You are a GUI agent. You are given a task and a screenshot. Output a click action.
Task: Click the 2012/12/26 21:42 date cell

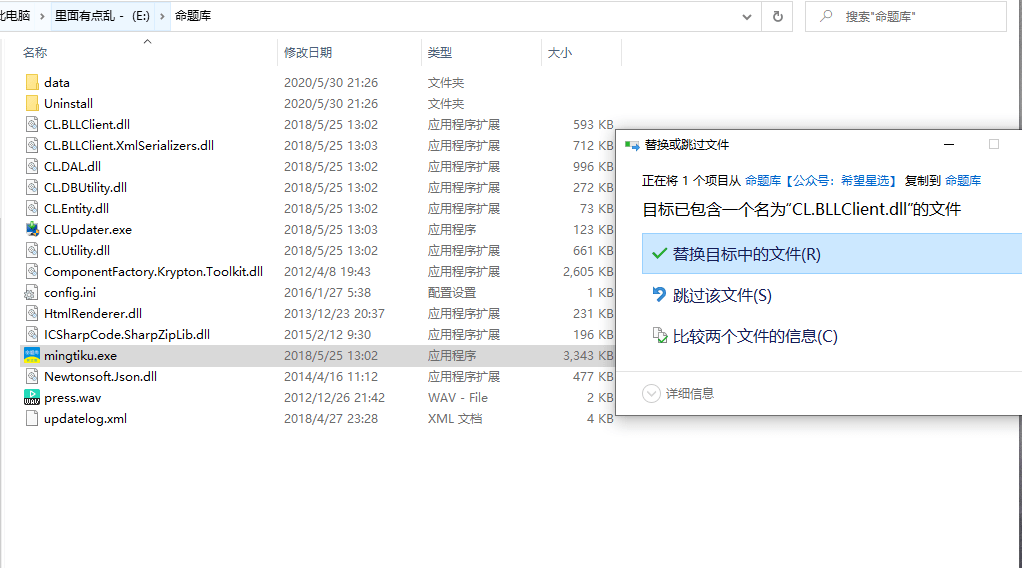[334, 398]
